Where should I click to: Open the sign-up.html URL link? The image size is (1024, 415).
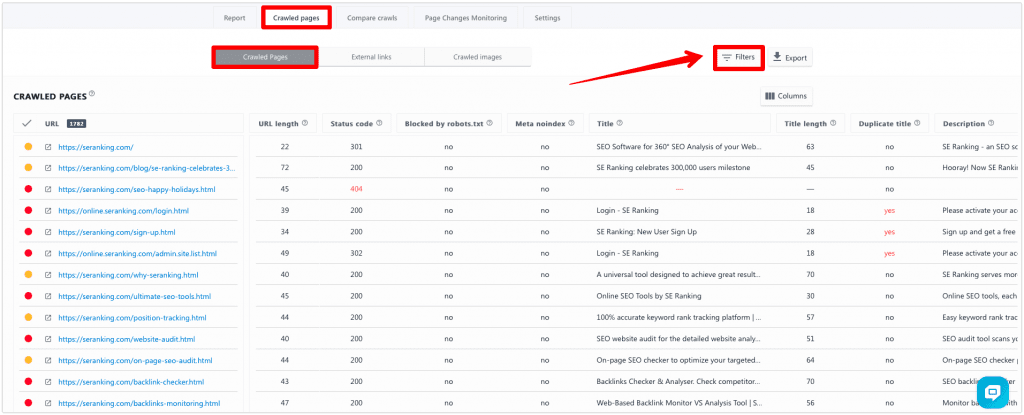117,232
